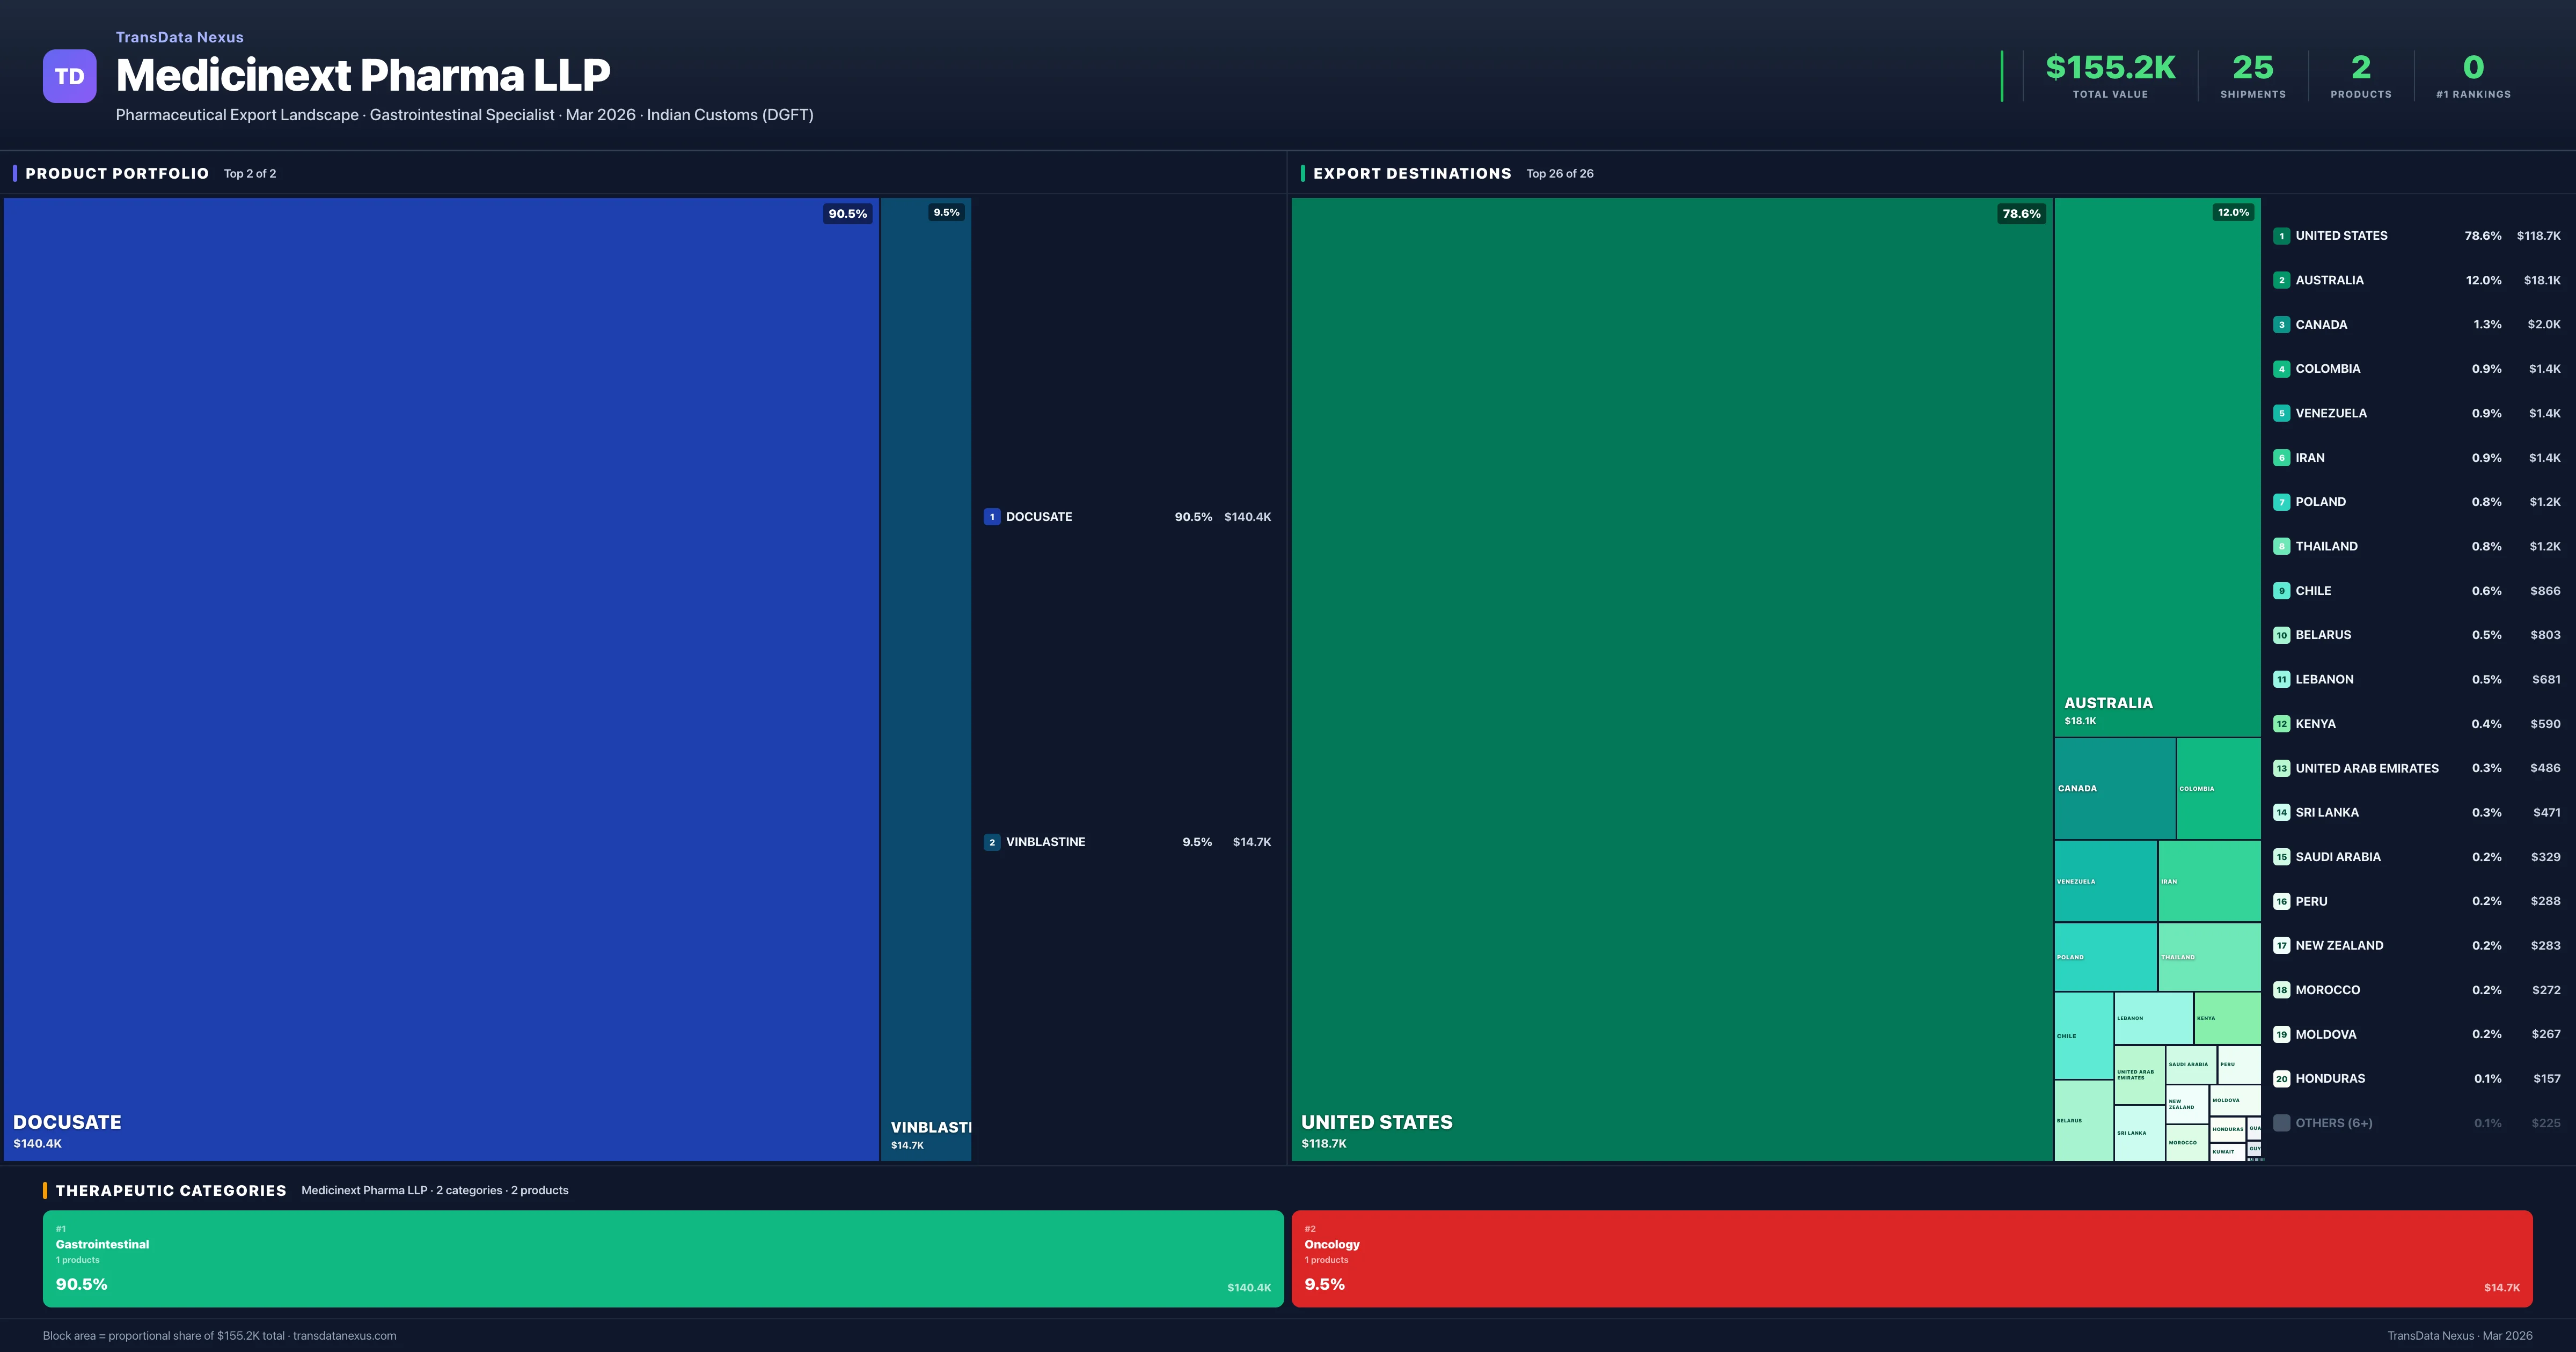Click the rank 1 badge beside United States
This screenshot has height=1352, width=2576.
click(2281, 236)
